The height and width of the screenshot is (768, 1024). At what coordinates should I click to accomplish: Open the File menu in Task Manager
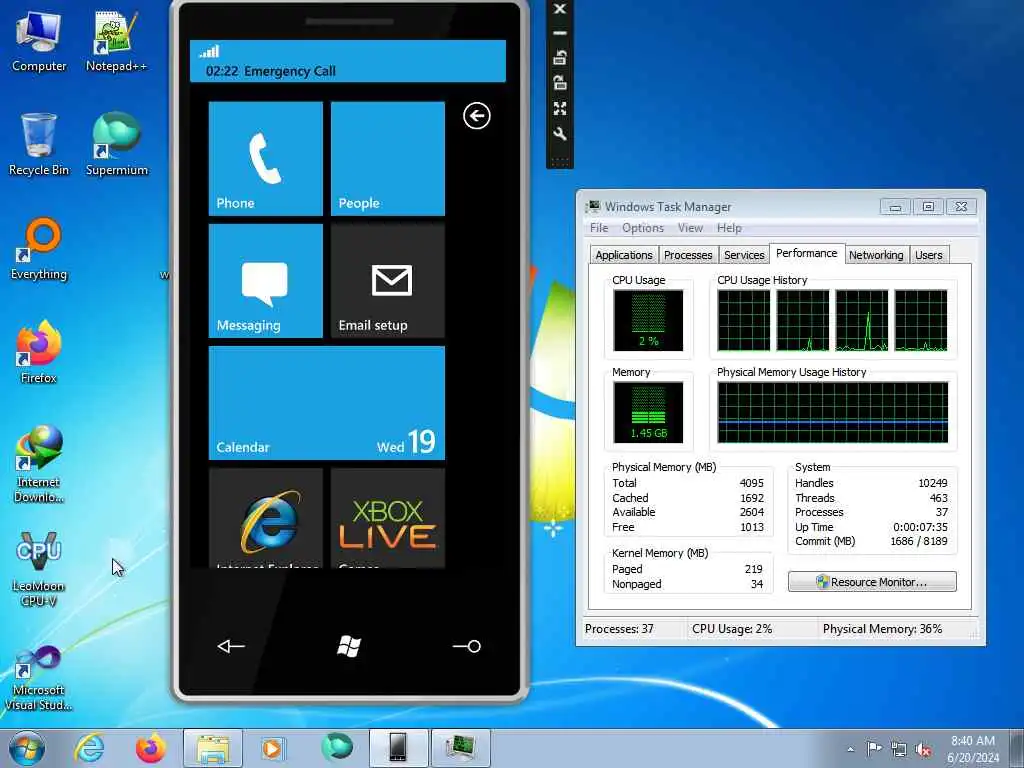coord(599,228)
